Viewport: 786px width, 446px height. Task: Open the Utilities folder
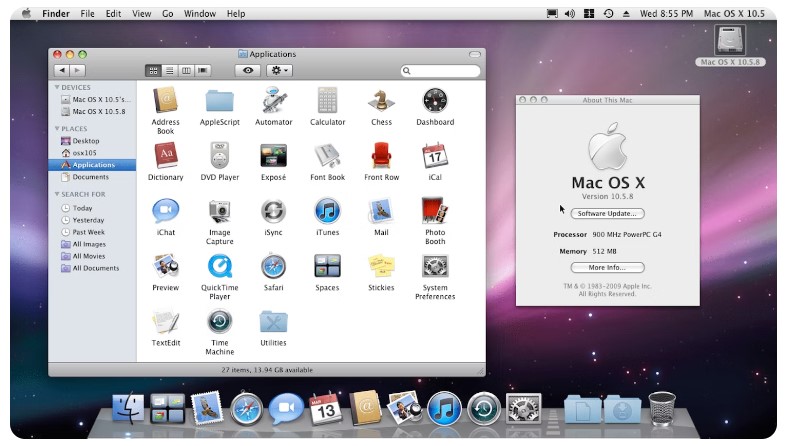[274, 322]
